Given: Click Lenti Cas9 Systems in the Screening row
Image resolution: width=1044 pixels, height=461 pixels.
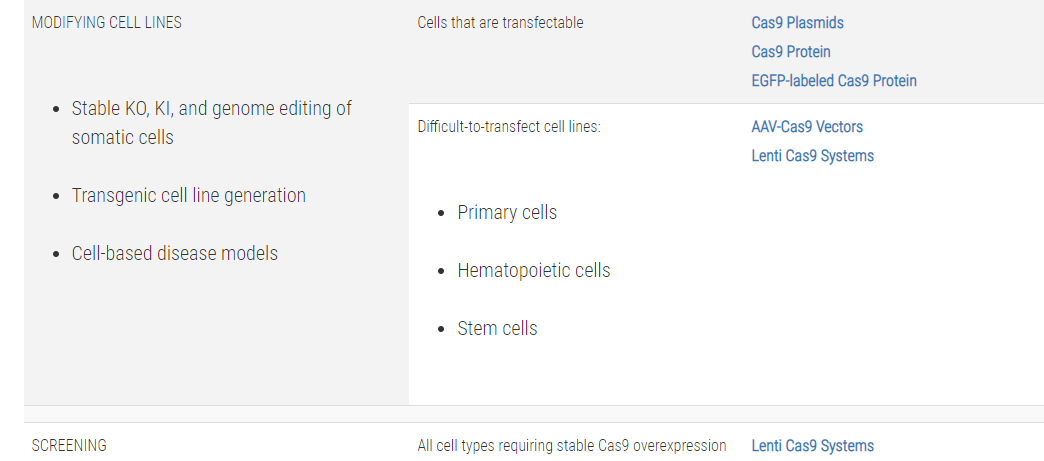Looking at the screenshot, I should [812, 446].
